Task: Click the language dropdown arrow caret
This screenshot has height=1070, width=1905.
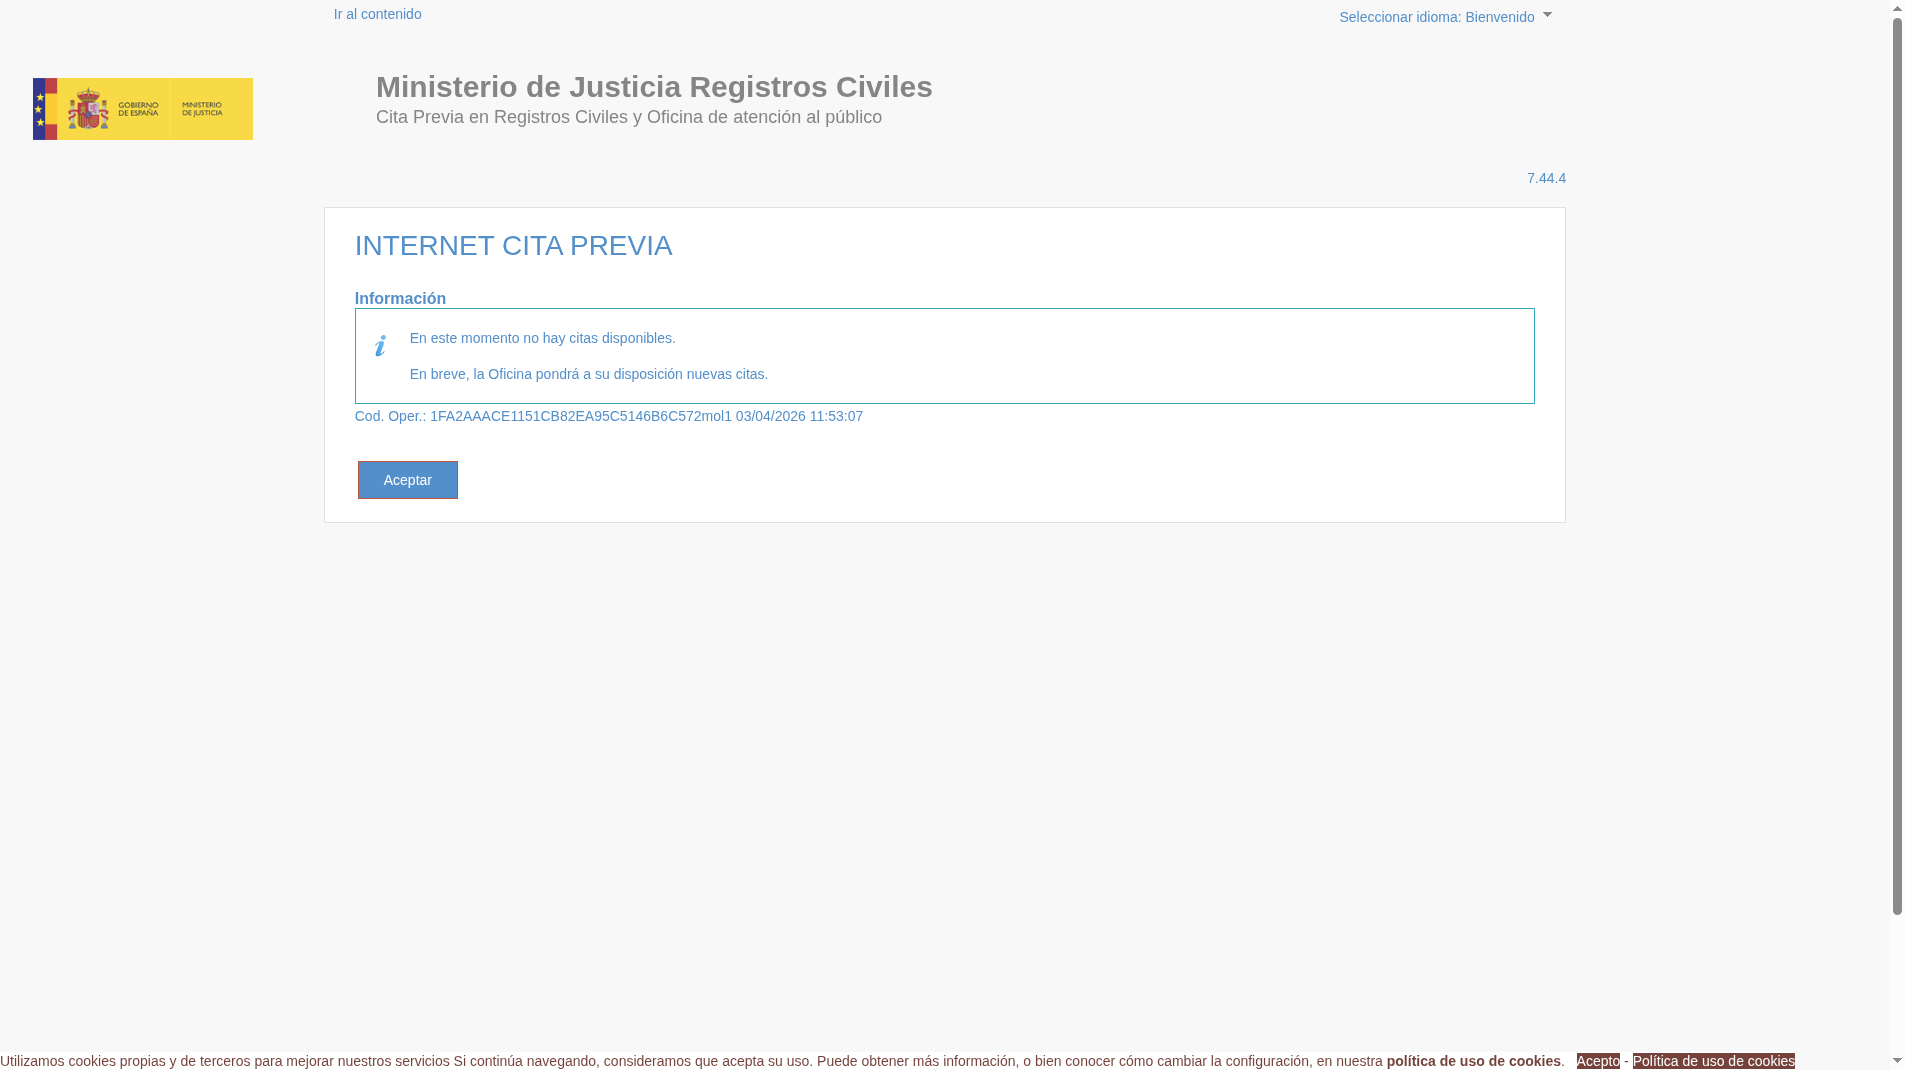Action: (x=1547, y=15)
